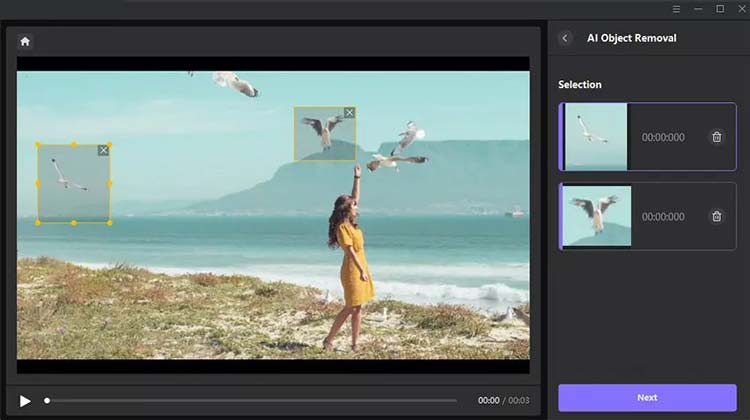This screenshot has height=420, width=750.
Task: Delete the second selection with trash icon
Action: click(716, 216)
